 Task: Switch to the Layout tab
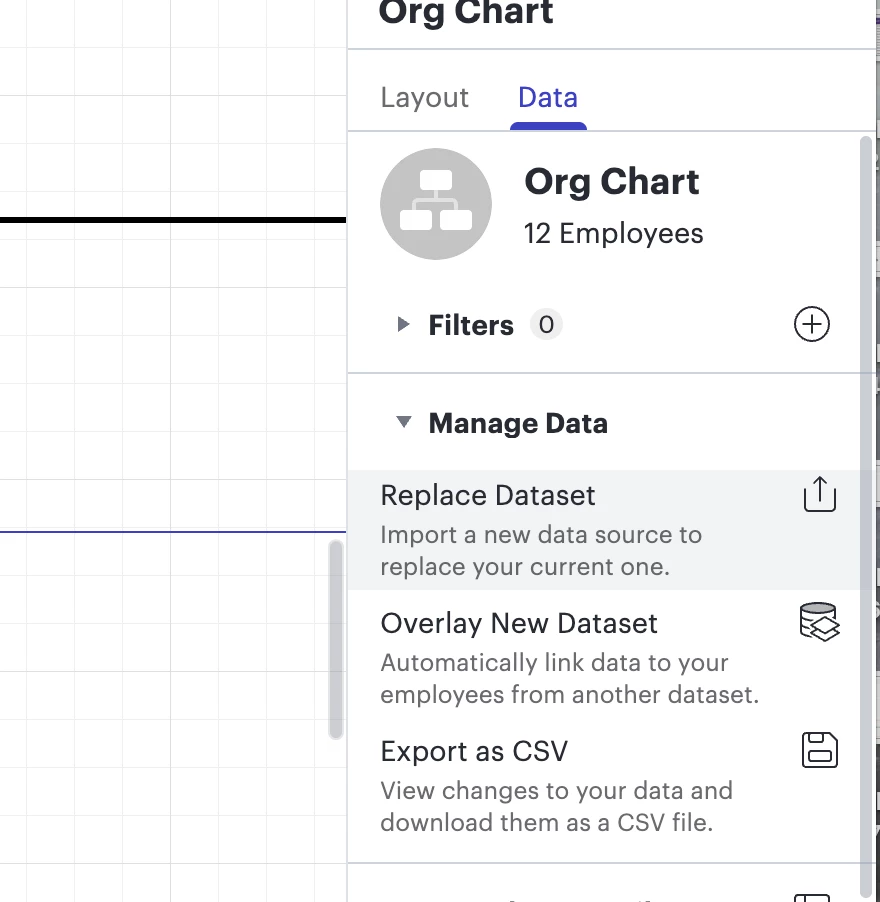pos(424,97)
